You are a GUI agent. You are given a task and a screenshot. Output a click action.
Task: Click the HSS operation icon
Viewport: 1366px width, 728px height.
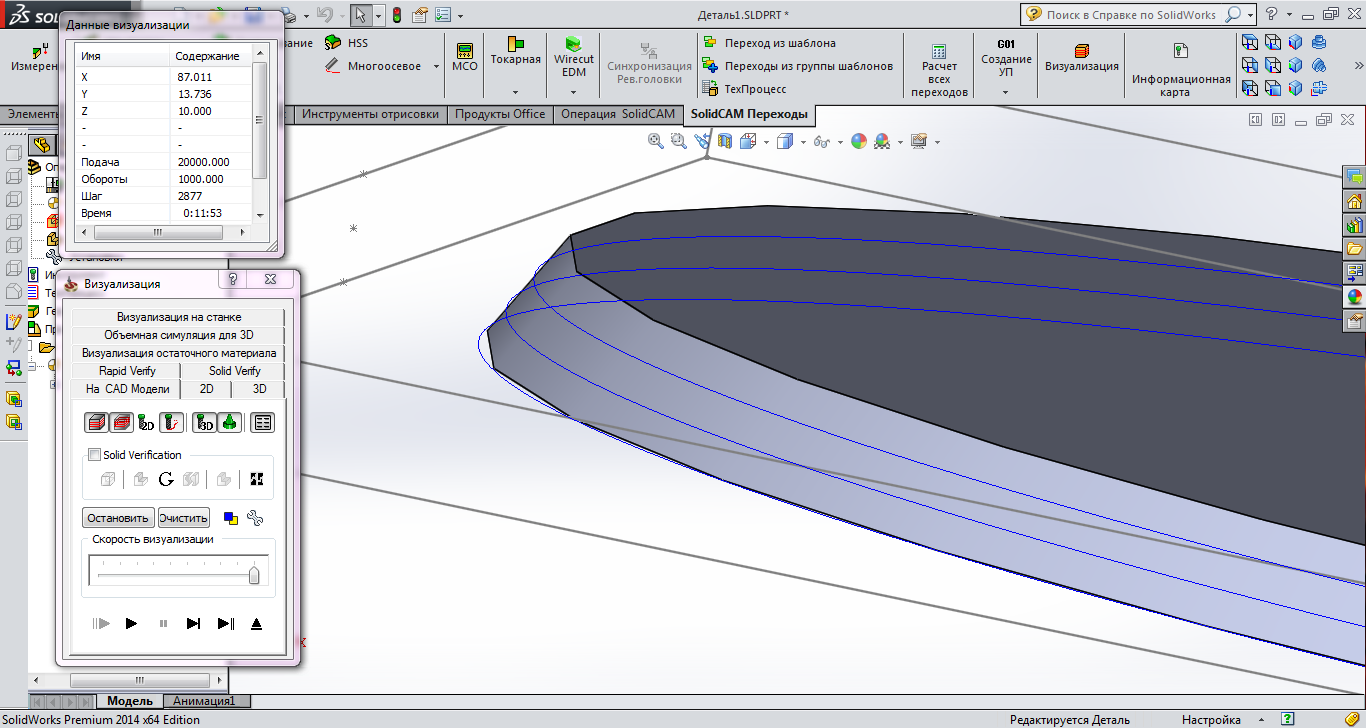pos(333,43)
